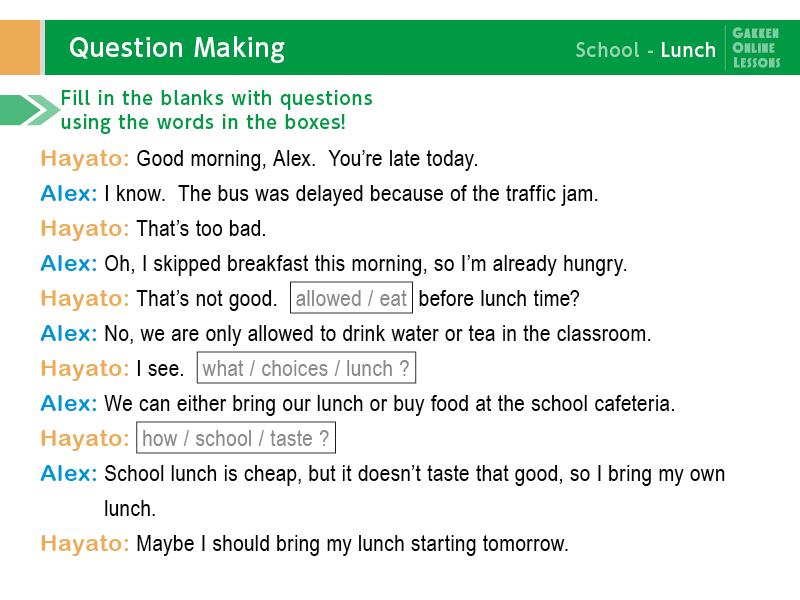Click the "allowed / eat" blank box

coord(351,299)
